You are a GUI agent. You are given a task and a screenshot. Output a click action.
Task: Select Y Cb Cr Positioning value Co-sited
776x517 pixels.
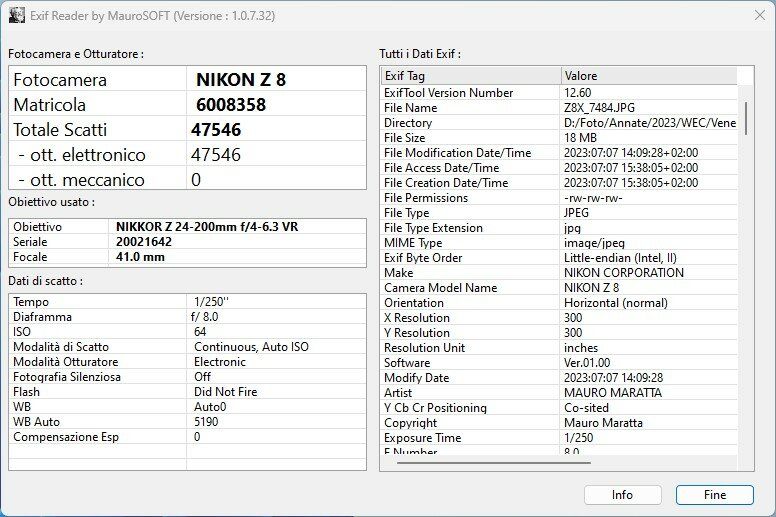586,408
